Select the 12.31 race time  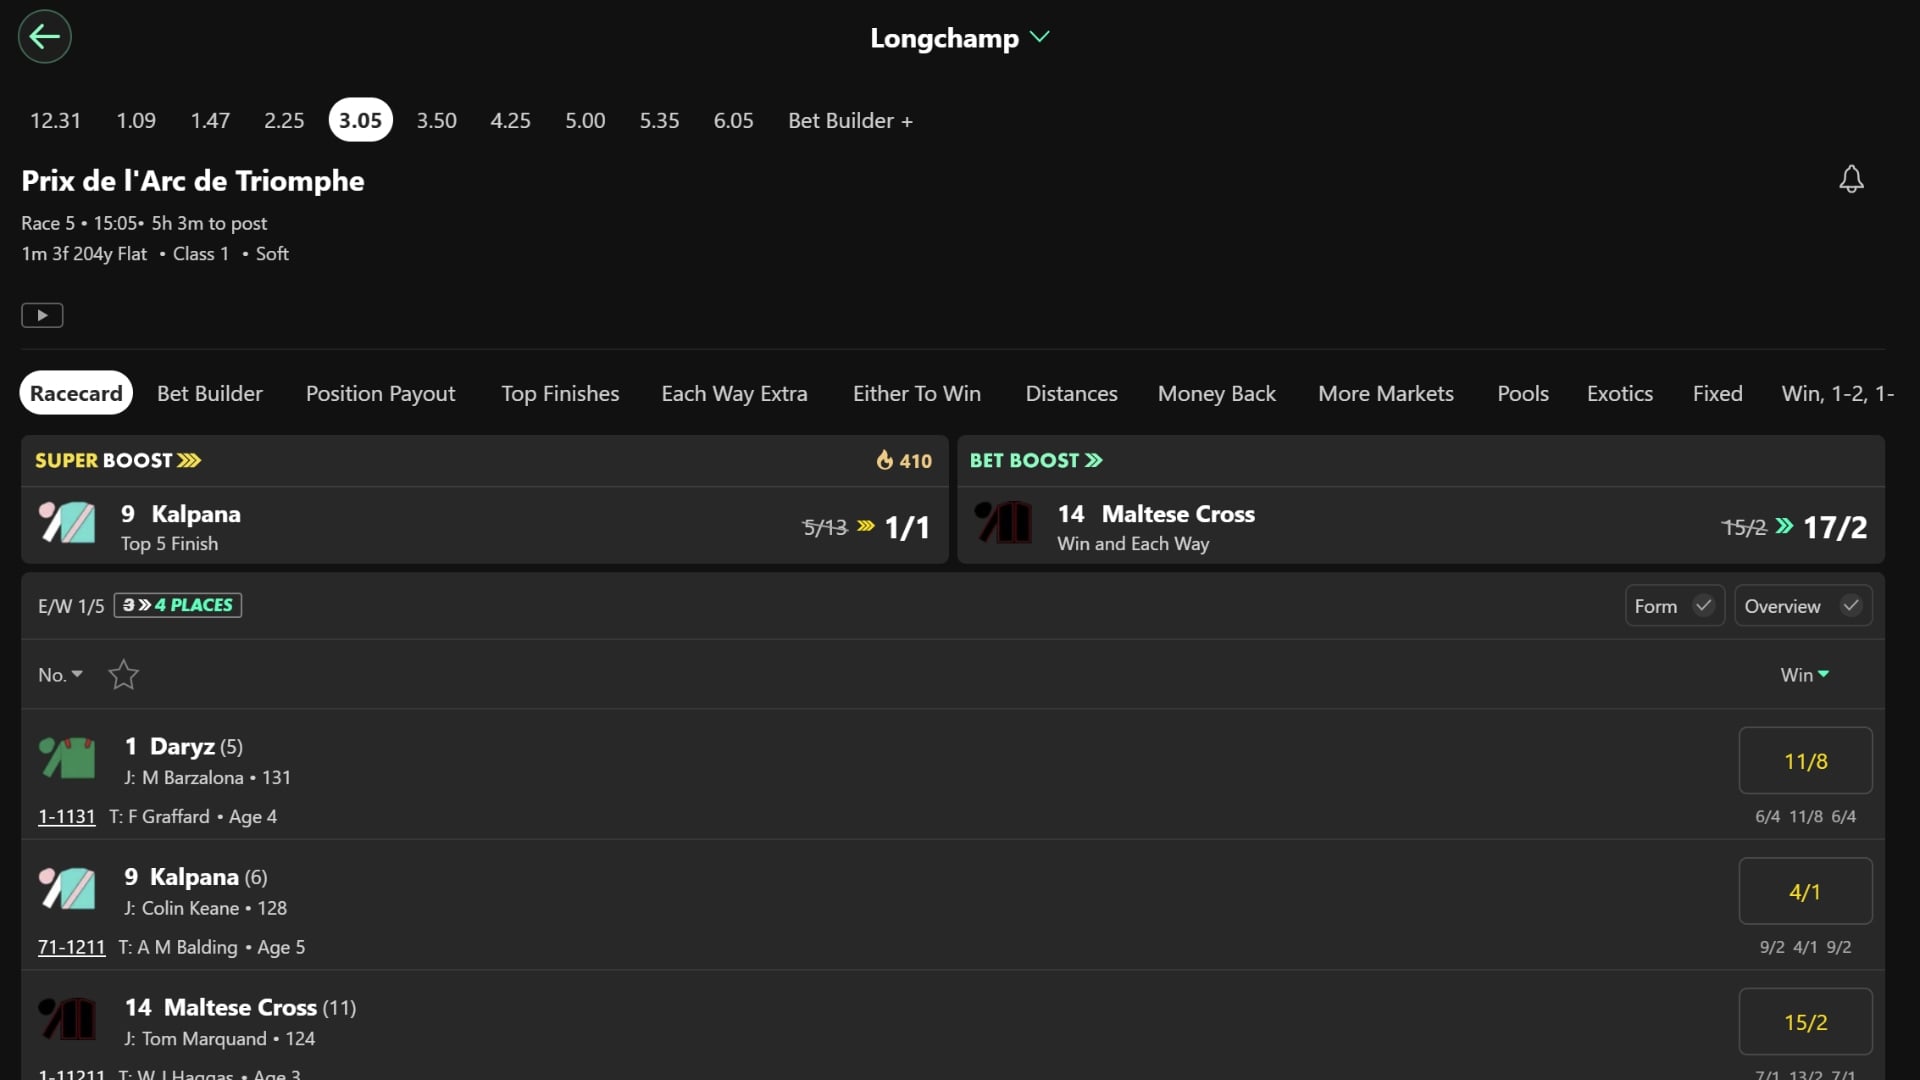pyautogui.click(x=55, y=121)
